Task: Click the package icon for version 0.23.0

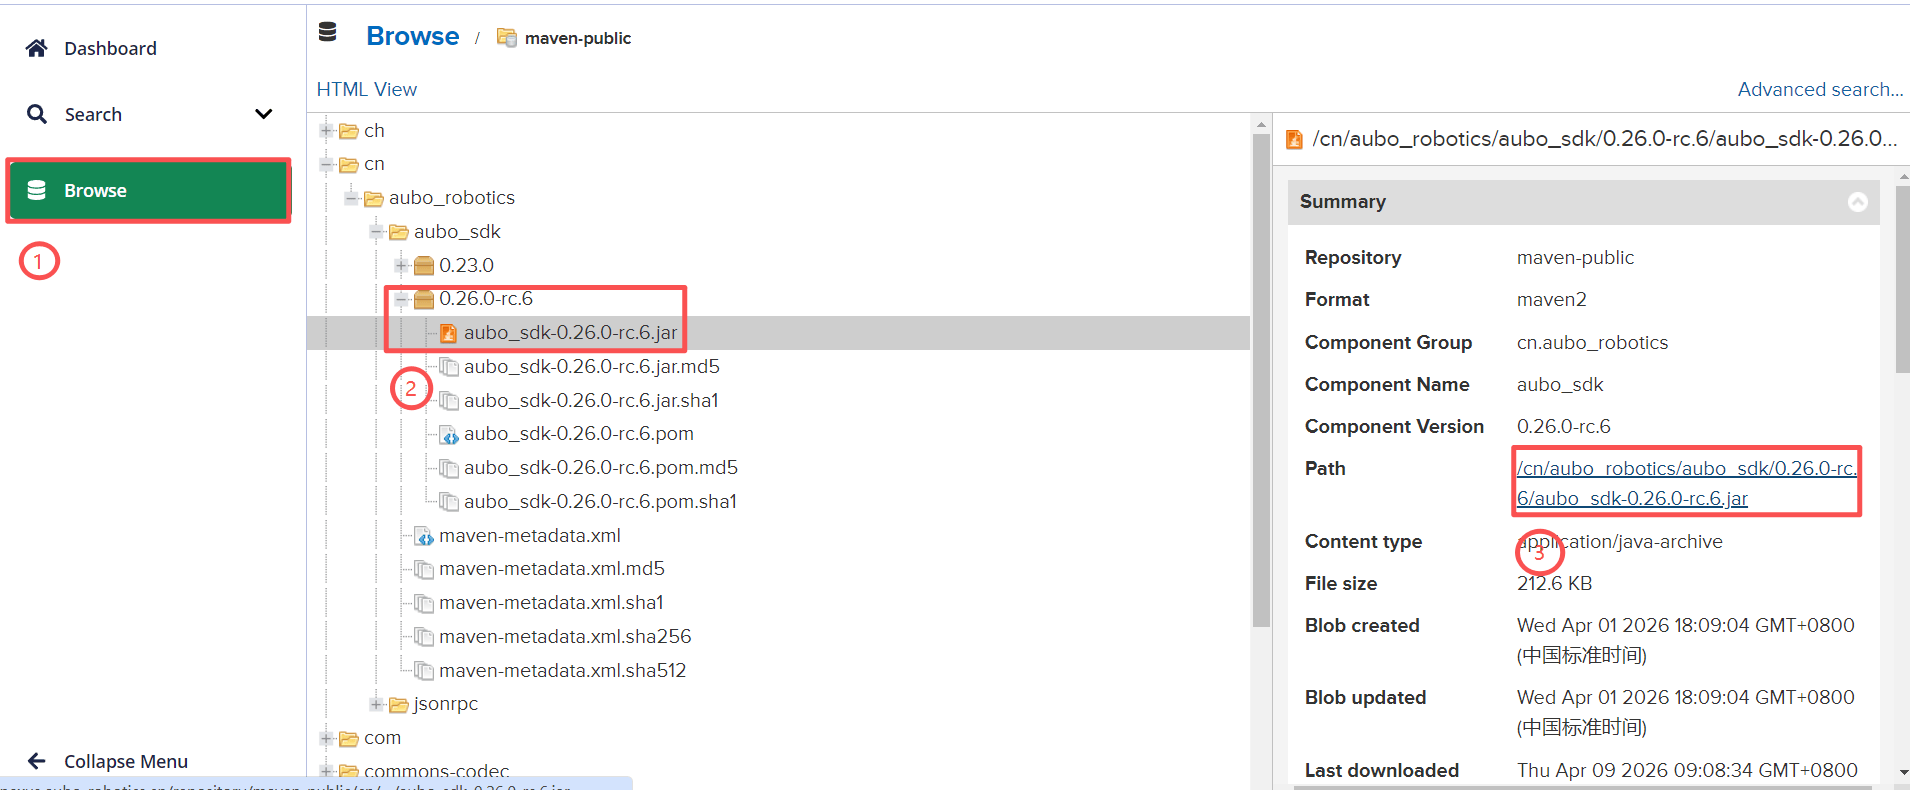Action: point(424,265)
